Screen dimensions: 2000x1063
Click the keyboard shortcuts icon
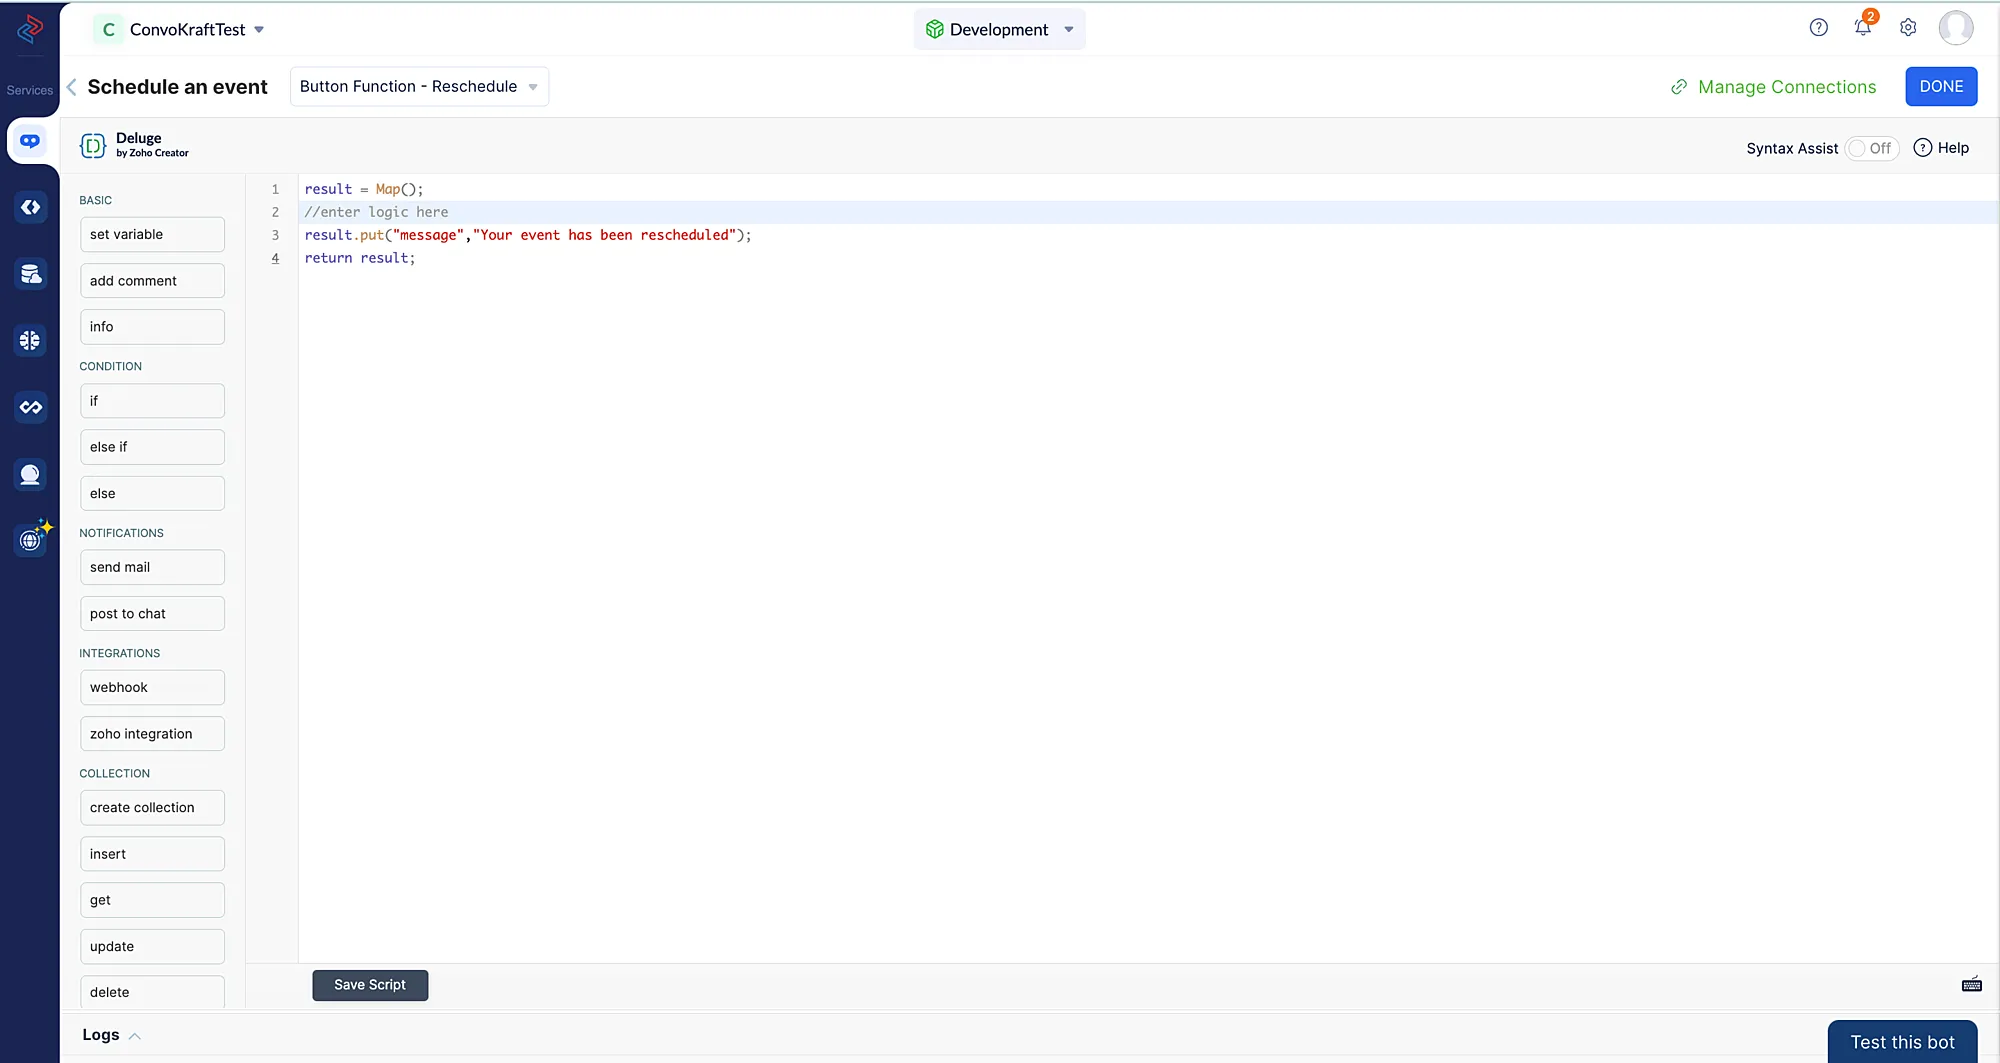tap(1971, 985)
